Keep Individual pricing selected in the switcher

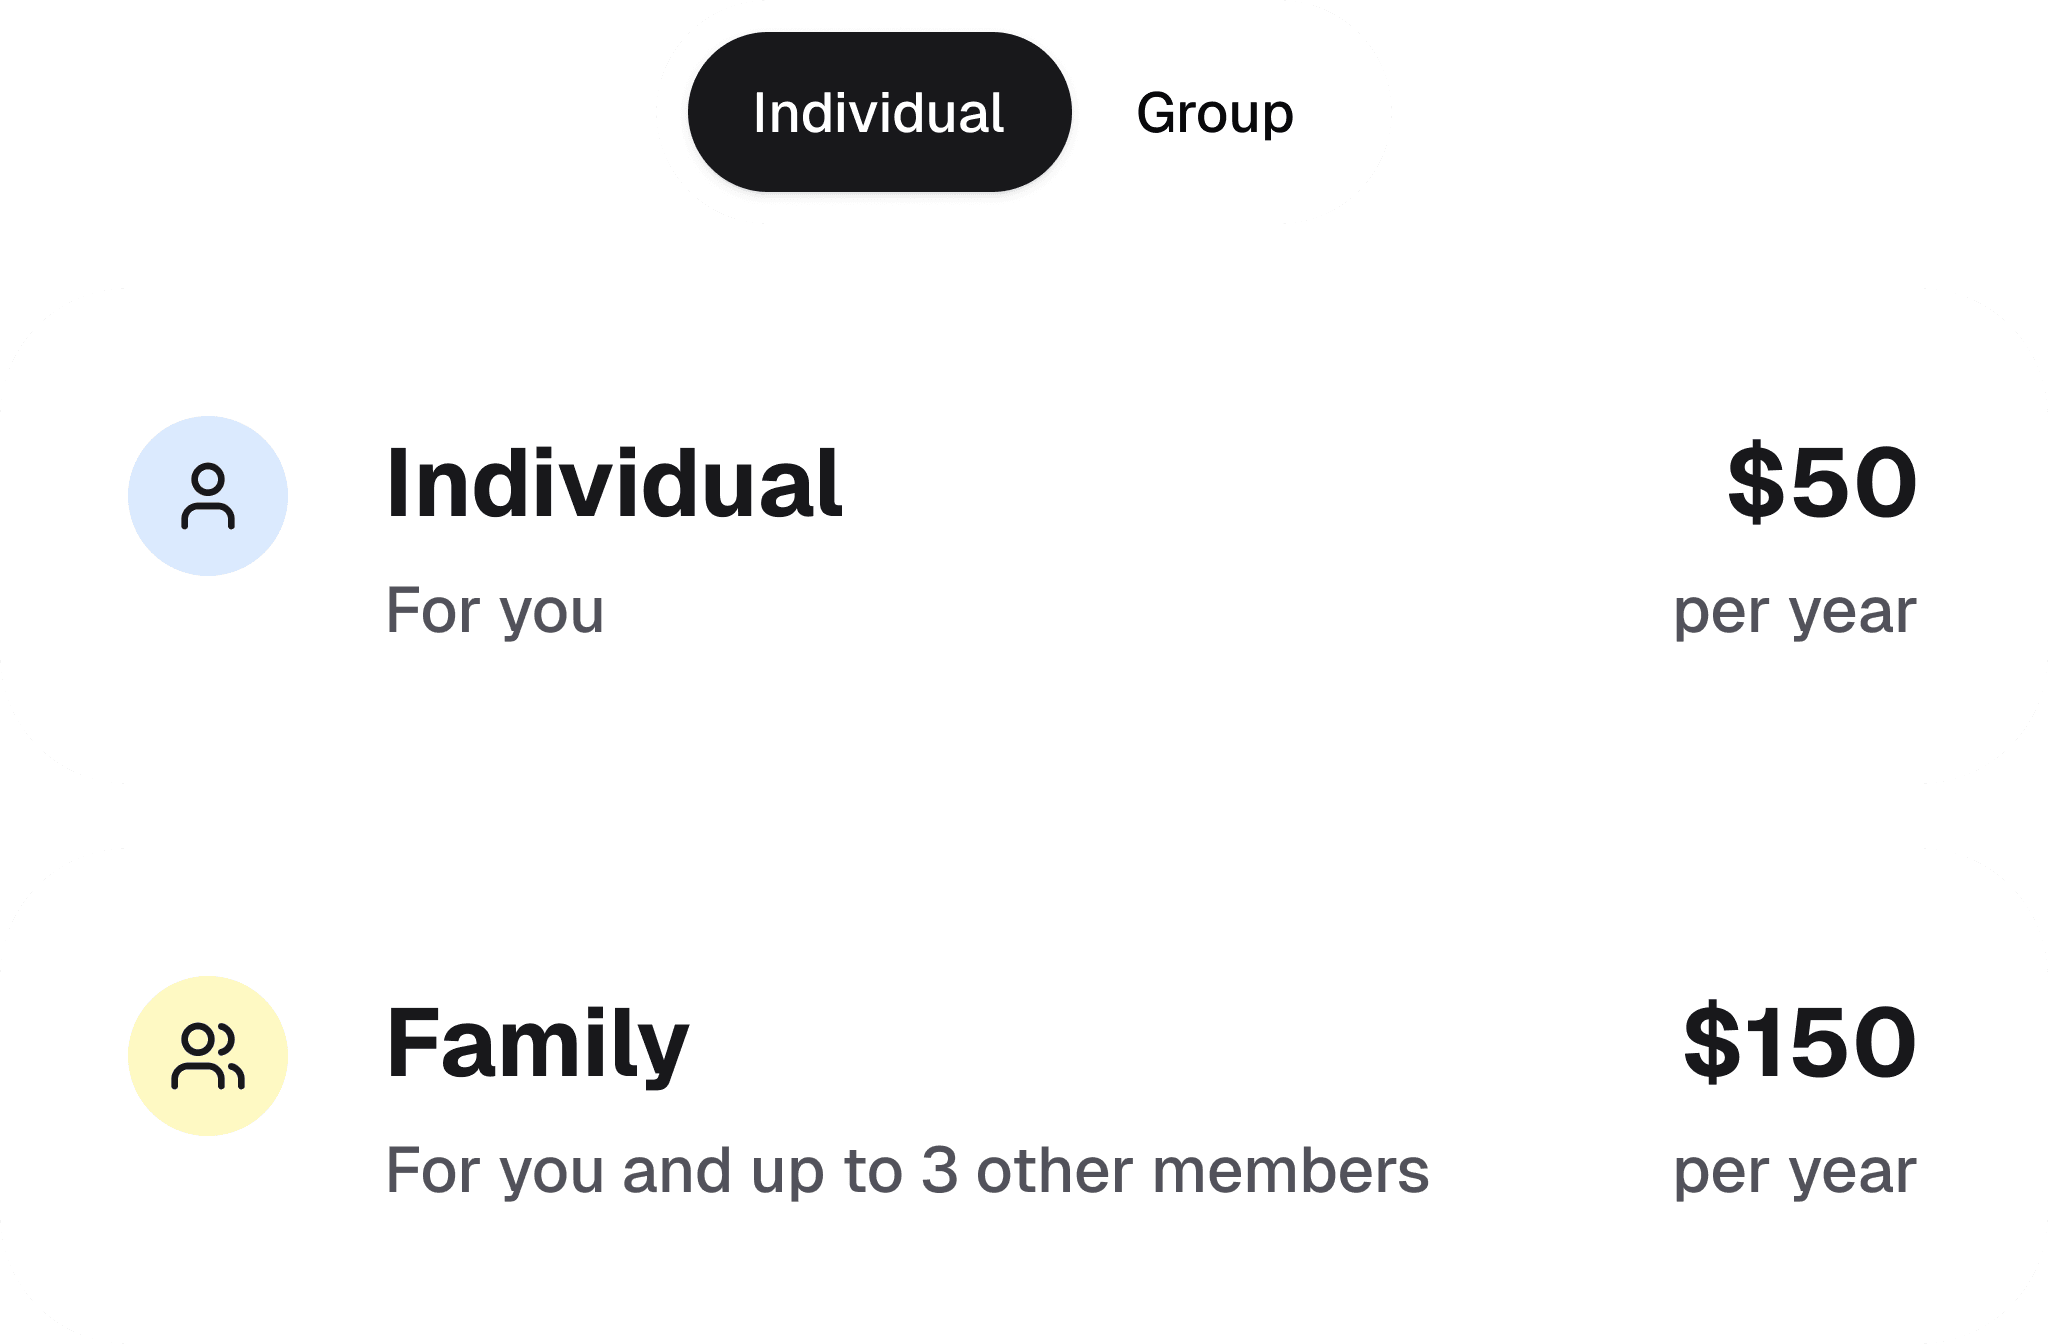point(878,113)
